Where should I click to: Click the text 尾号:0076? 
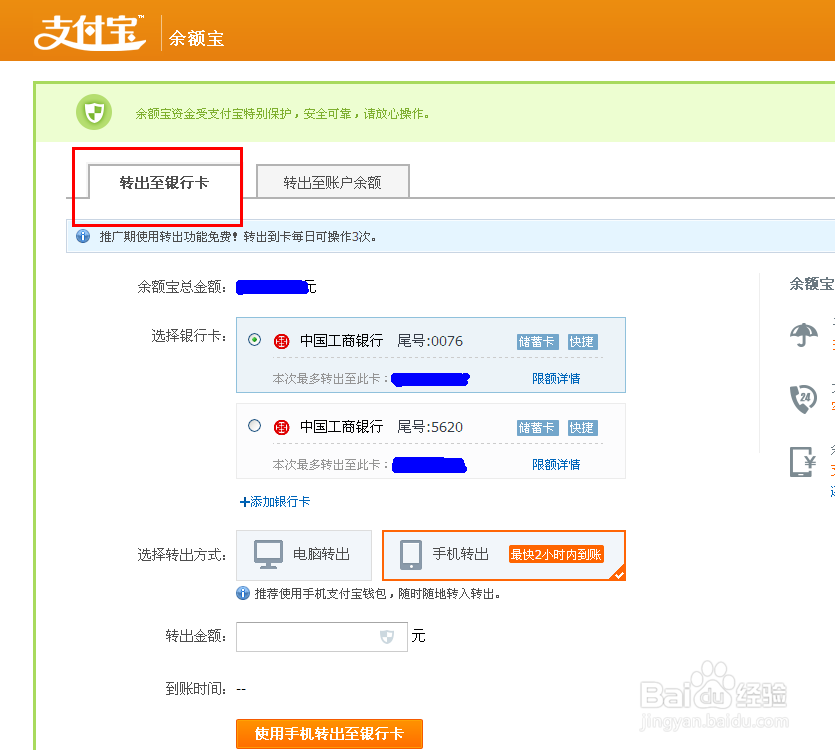[x=430, y=341]
